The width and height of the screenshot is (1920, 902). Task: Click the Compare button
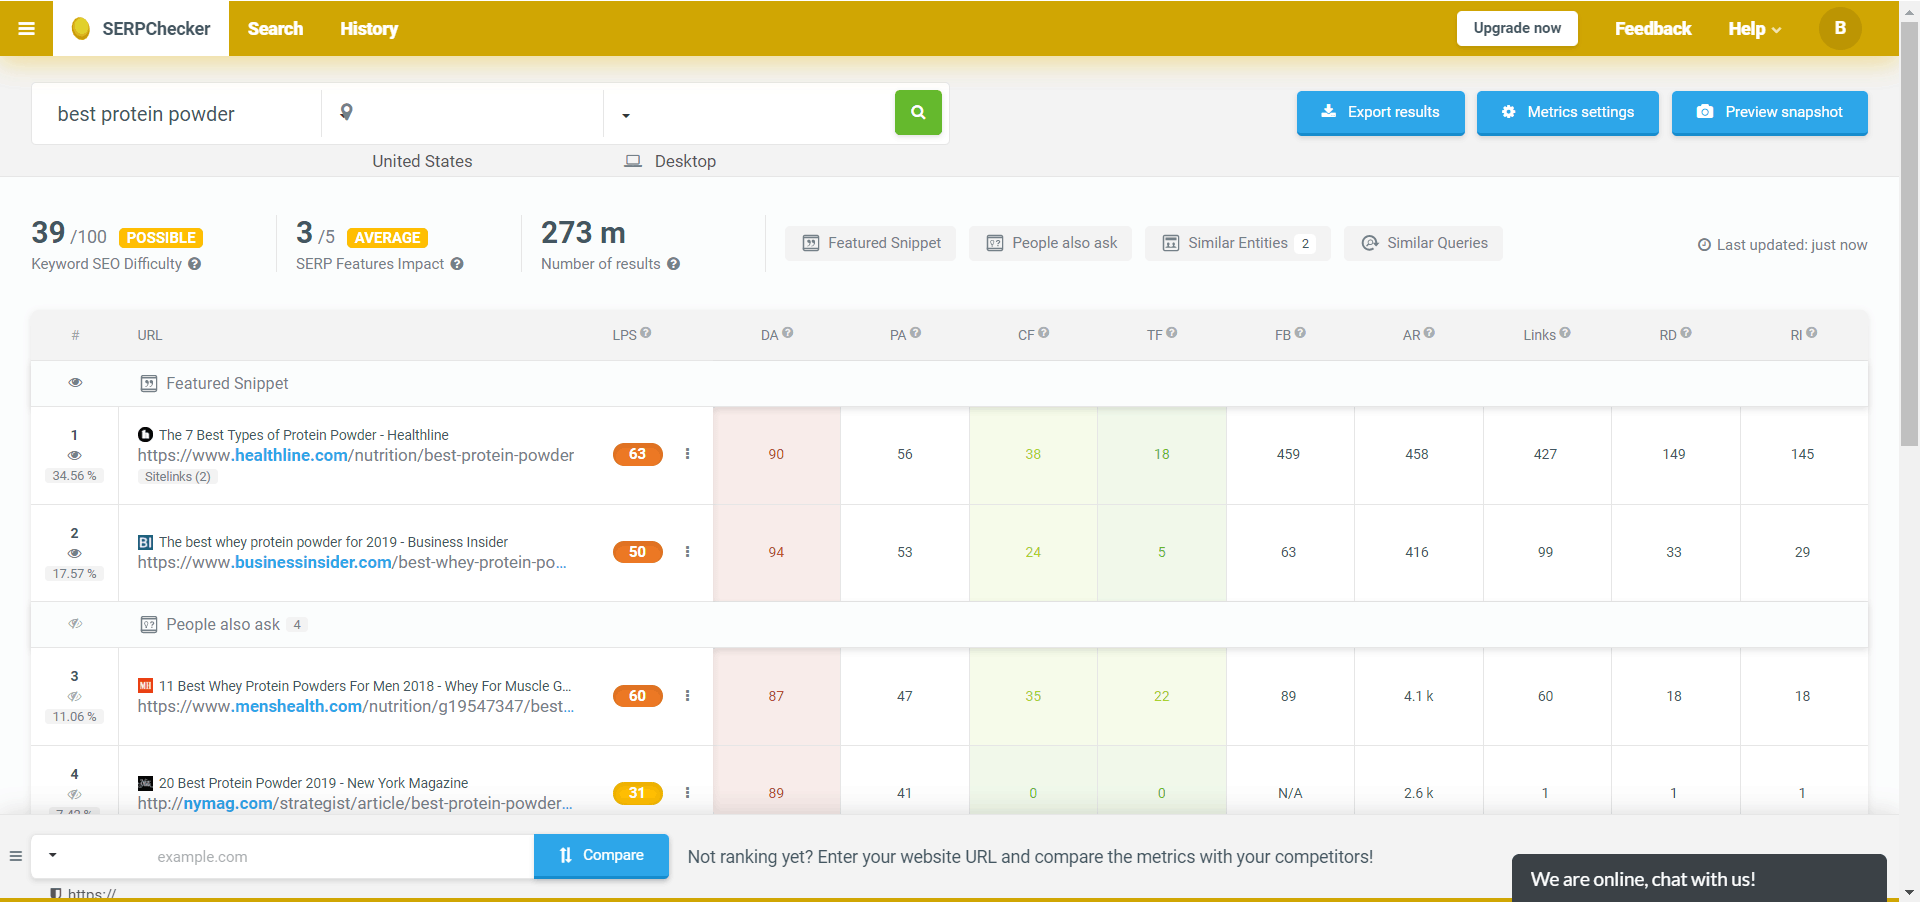pos(601,856)
